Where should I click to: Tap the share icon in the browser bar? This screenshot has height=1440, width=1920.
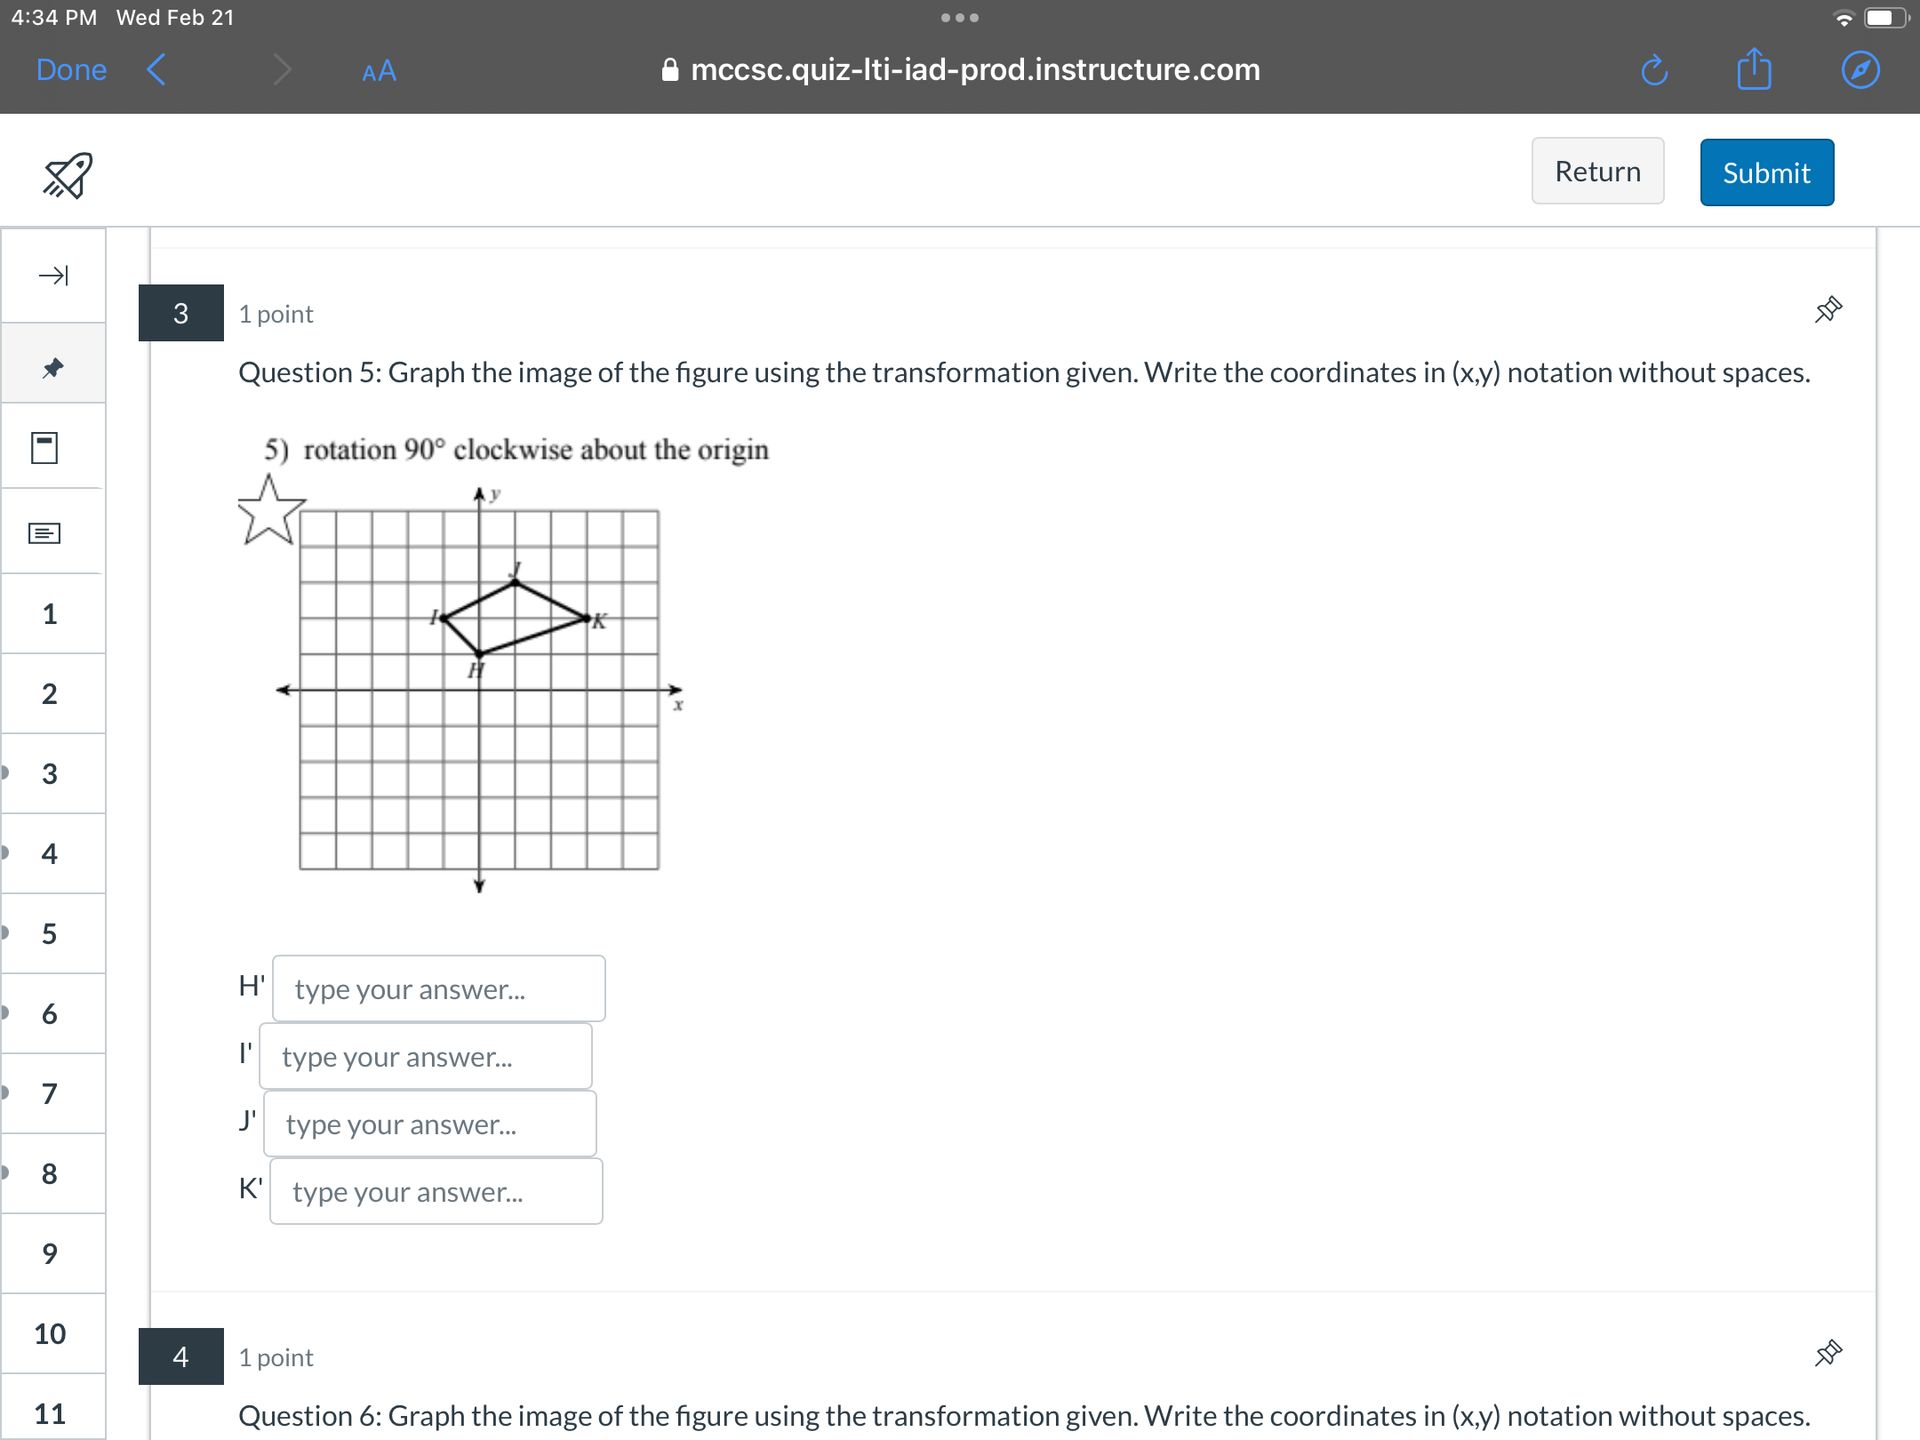[1754, 70]
